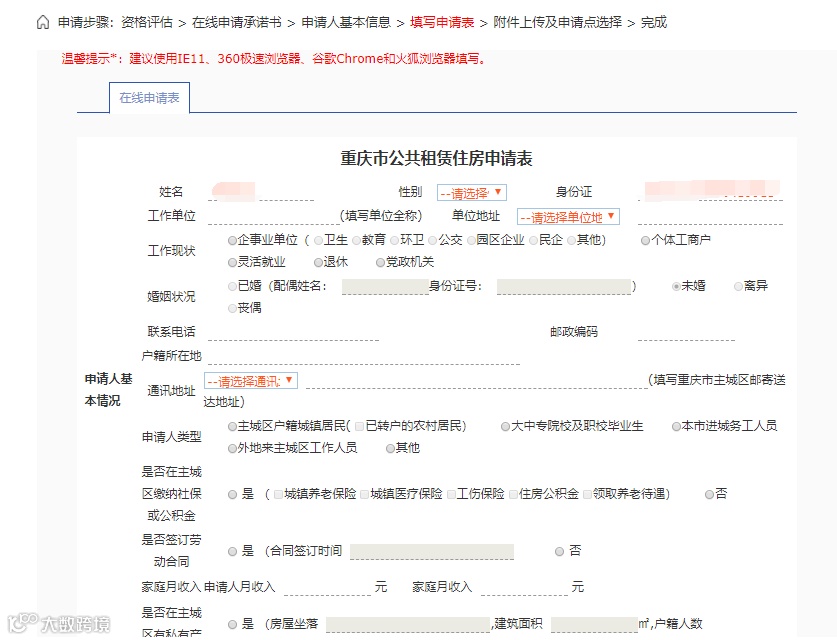Screen dimensions: 837x640
Task: Check 城镇医疗保险 checkbox
Action: point(364,495)
